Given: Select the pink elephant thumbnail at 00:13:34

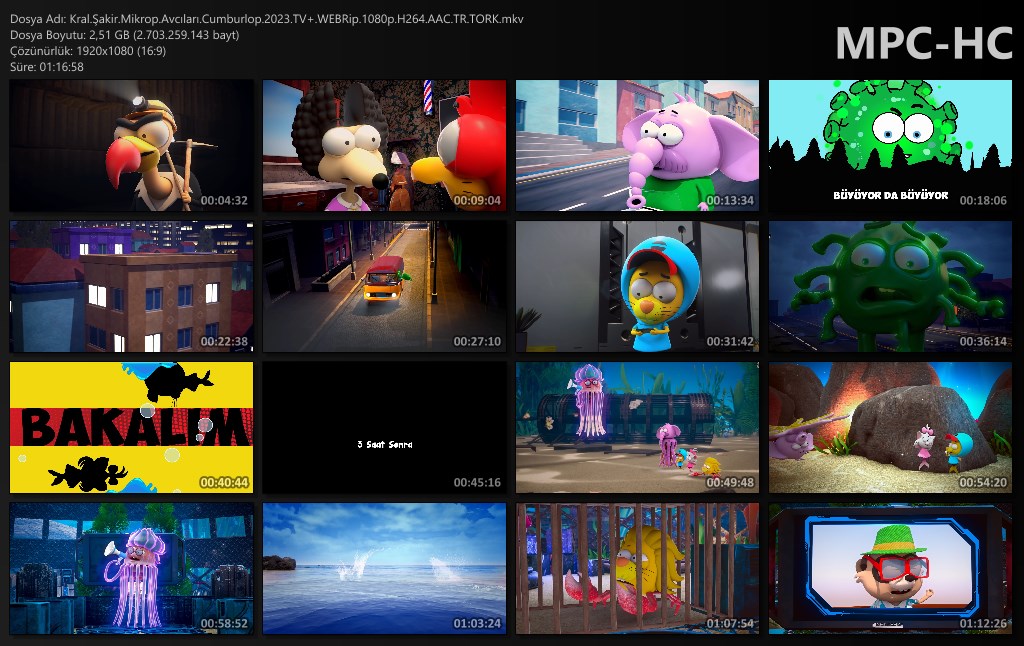Looking at the screenshot, I should (x=637, y=146).
